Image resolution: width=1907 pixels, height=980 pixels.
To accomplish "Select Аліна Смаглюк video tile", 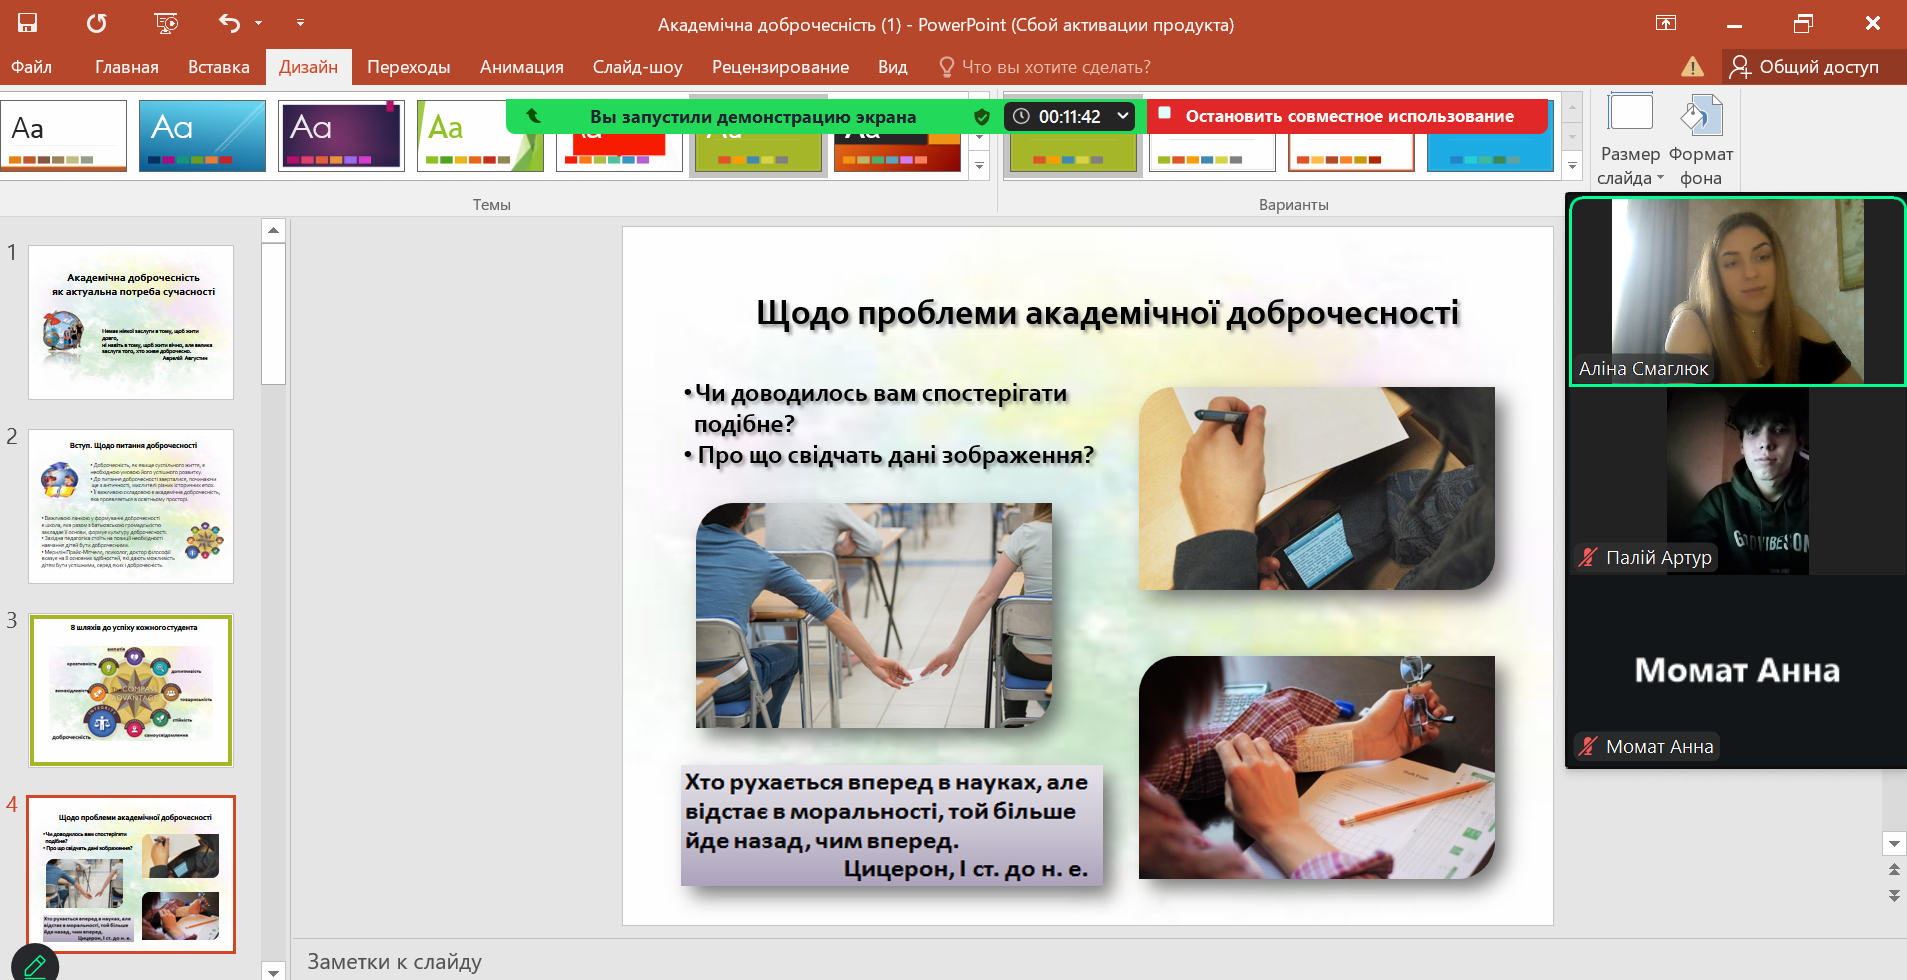I will 1737,290.
